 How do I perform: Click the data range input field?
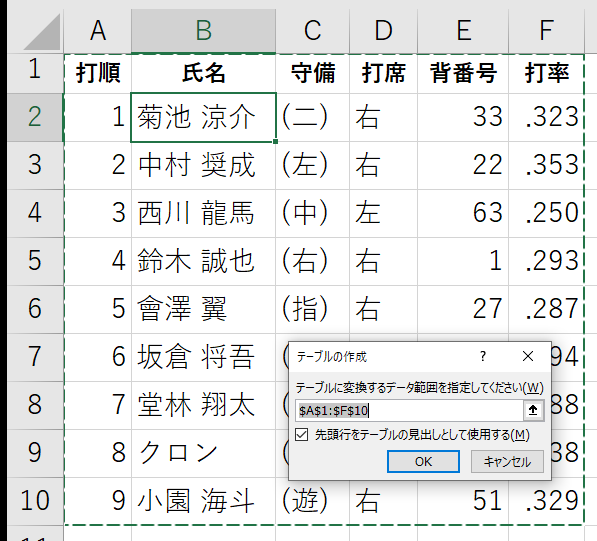pos(410,410)
